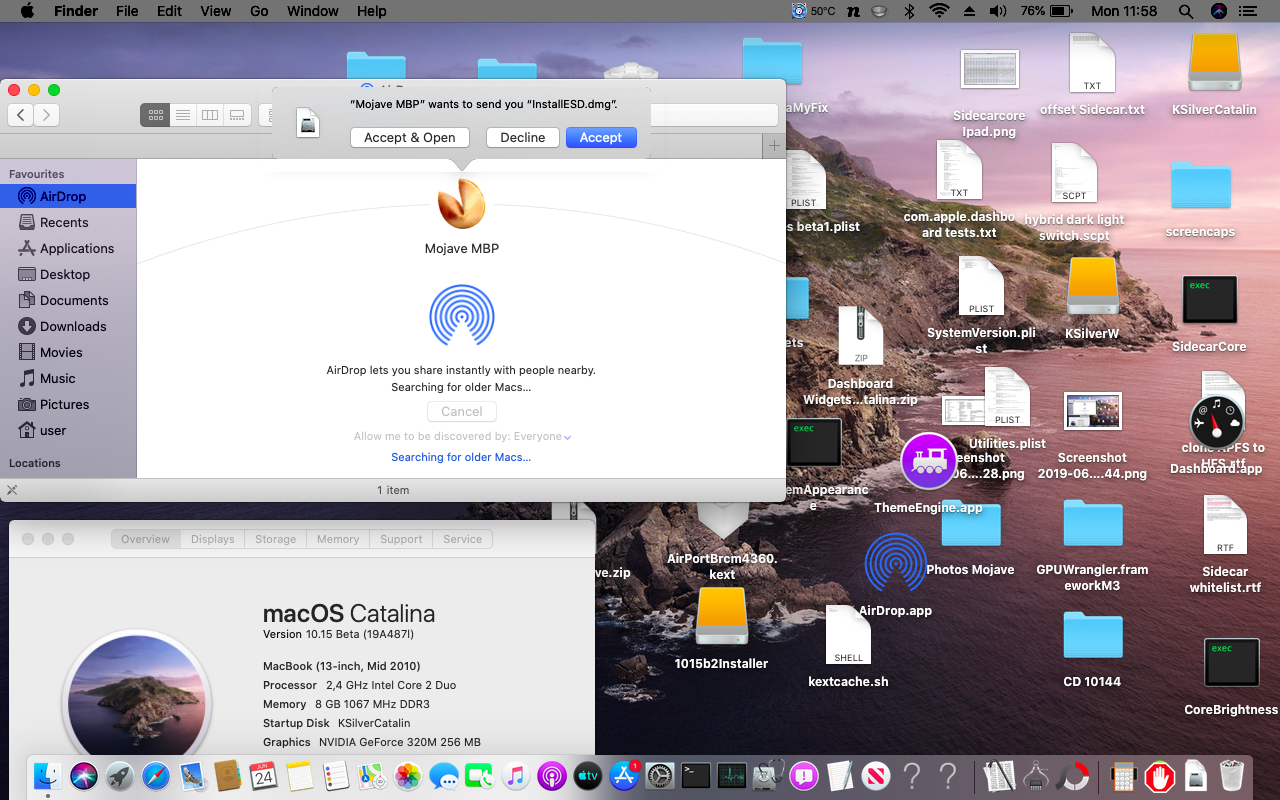Open Calendar in the Dock

click(263, 776)
